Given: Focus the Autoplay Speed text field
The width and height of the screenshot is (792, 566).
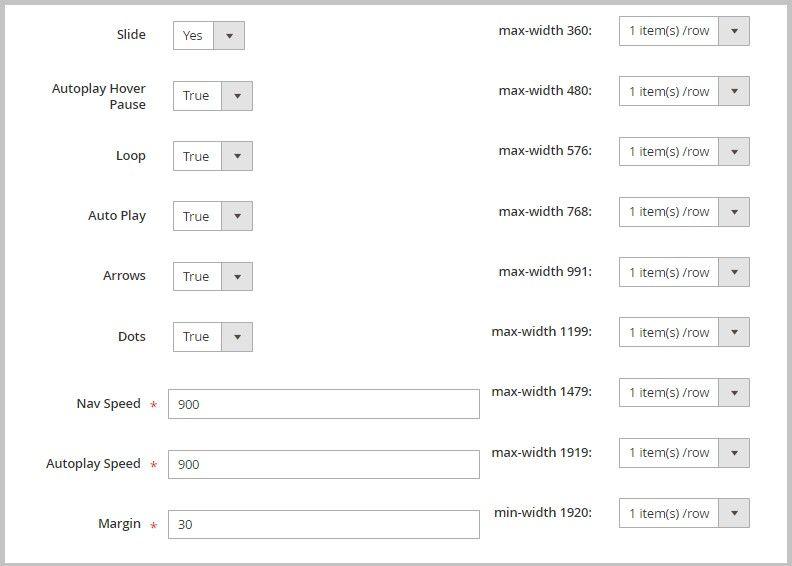Looking at the screenshot, I should coord(323,464).
